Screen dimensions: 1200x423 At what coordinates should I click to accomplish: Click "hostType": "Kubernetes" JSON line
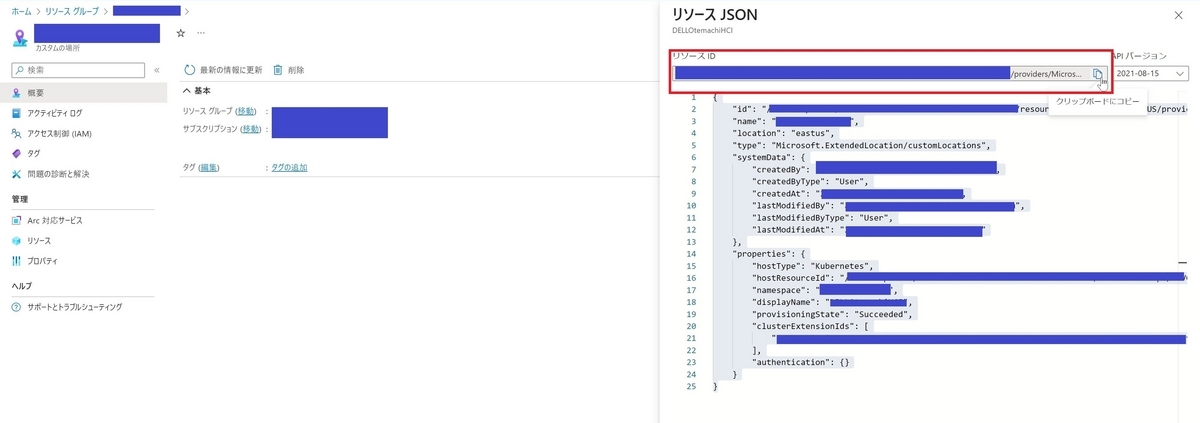click(x=814, y=266)
